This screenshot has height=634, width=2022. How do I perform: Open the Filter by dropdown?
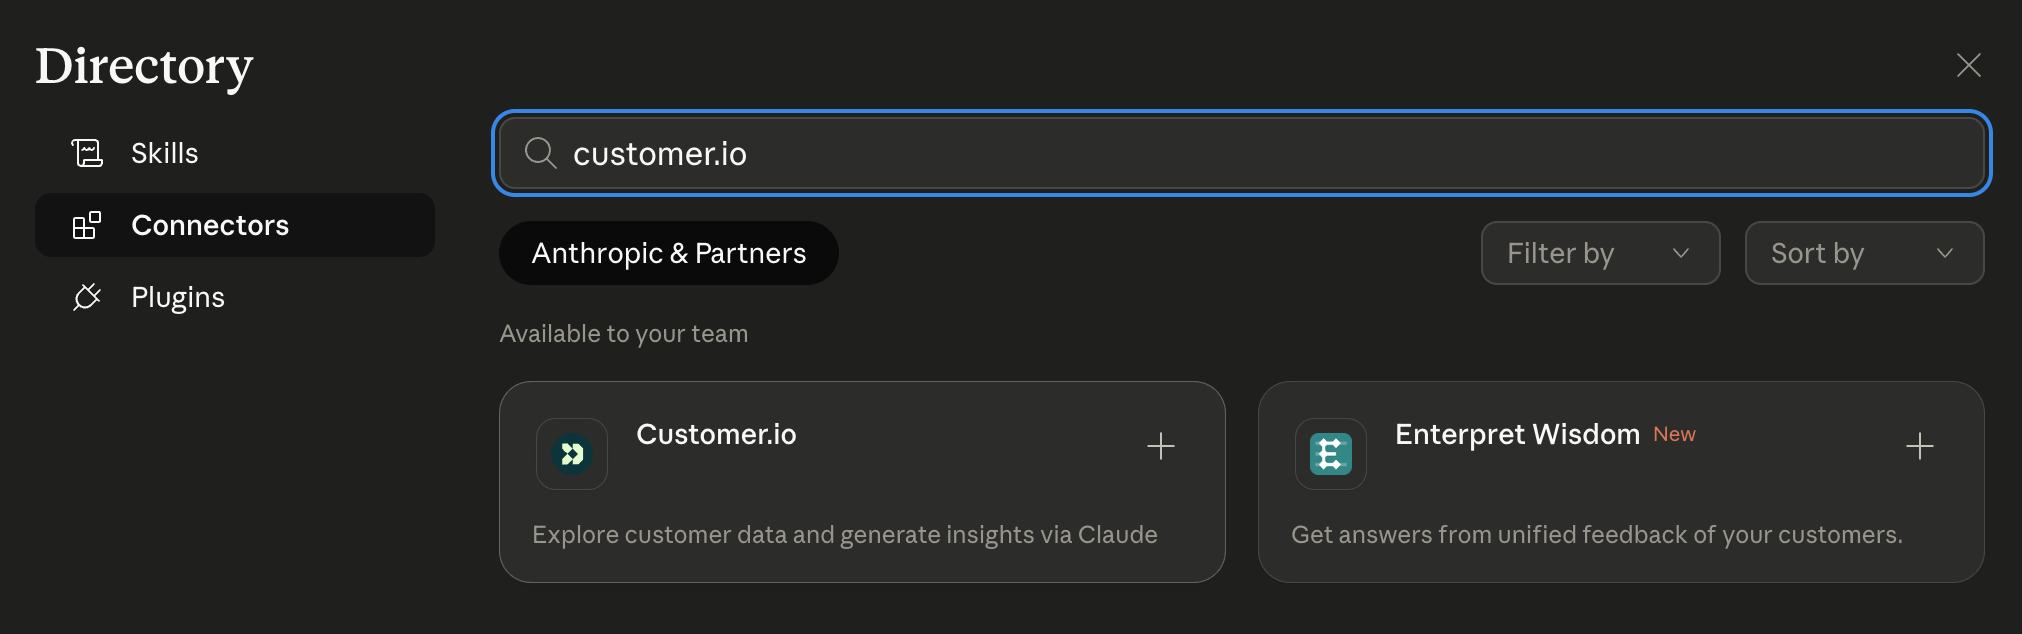[1600, 253]
